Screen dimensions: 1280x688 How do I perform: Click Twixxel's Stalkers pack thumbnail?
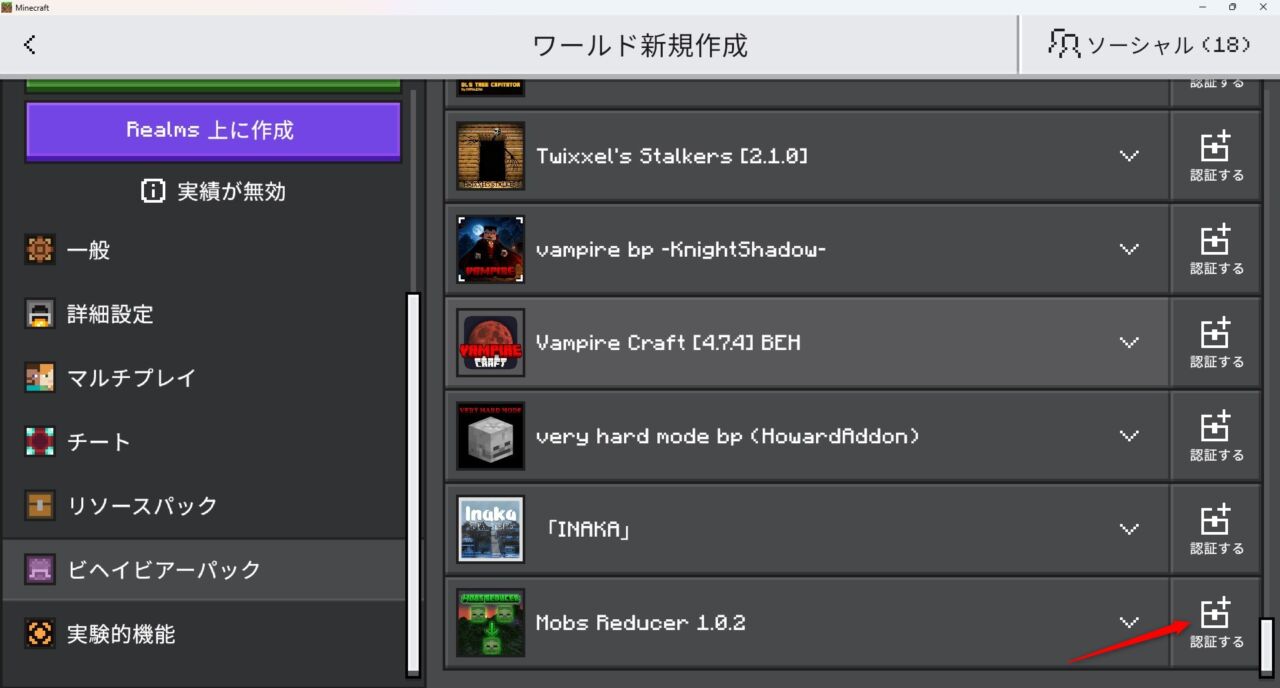pos(490,156)
